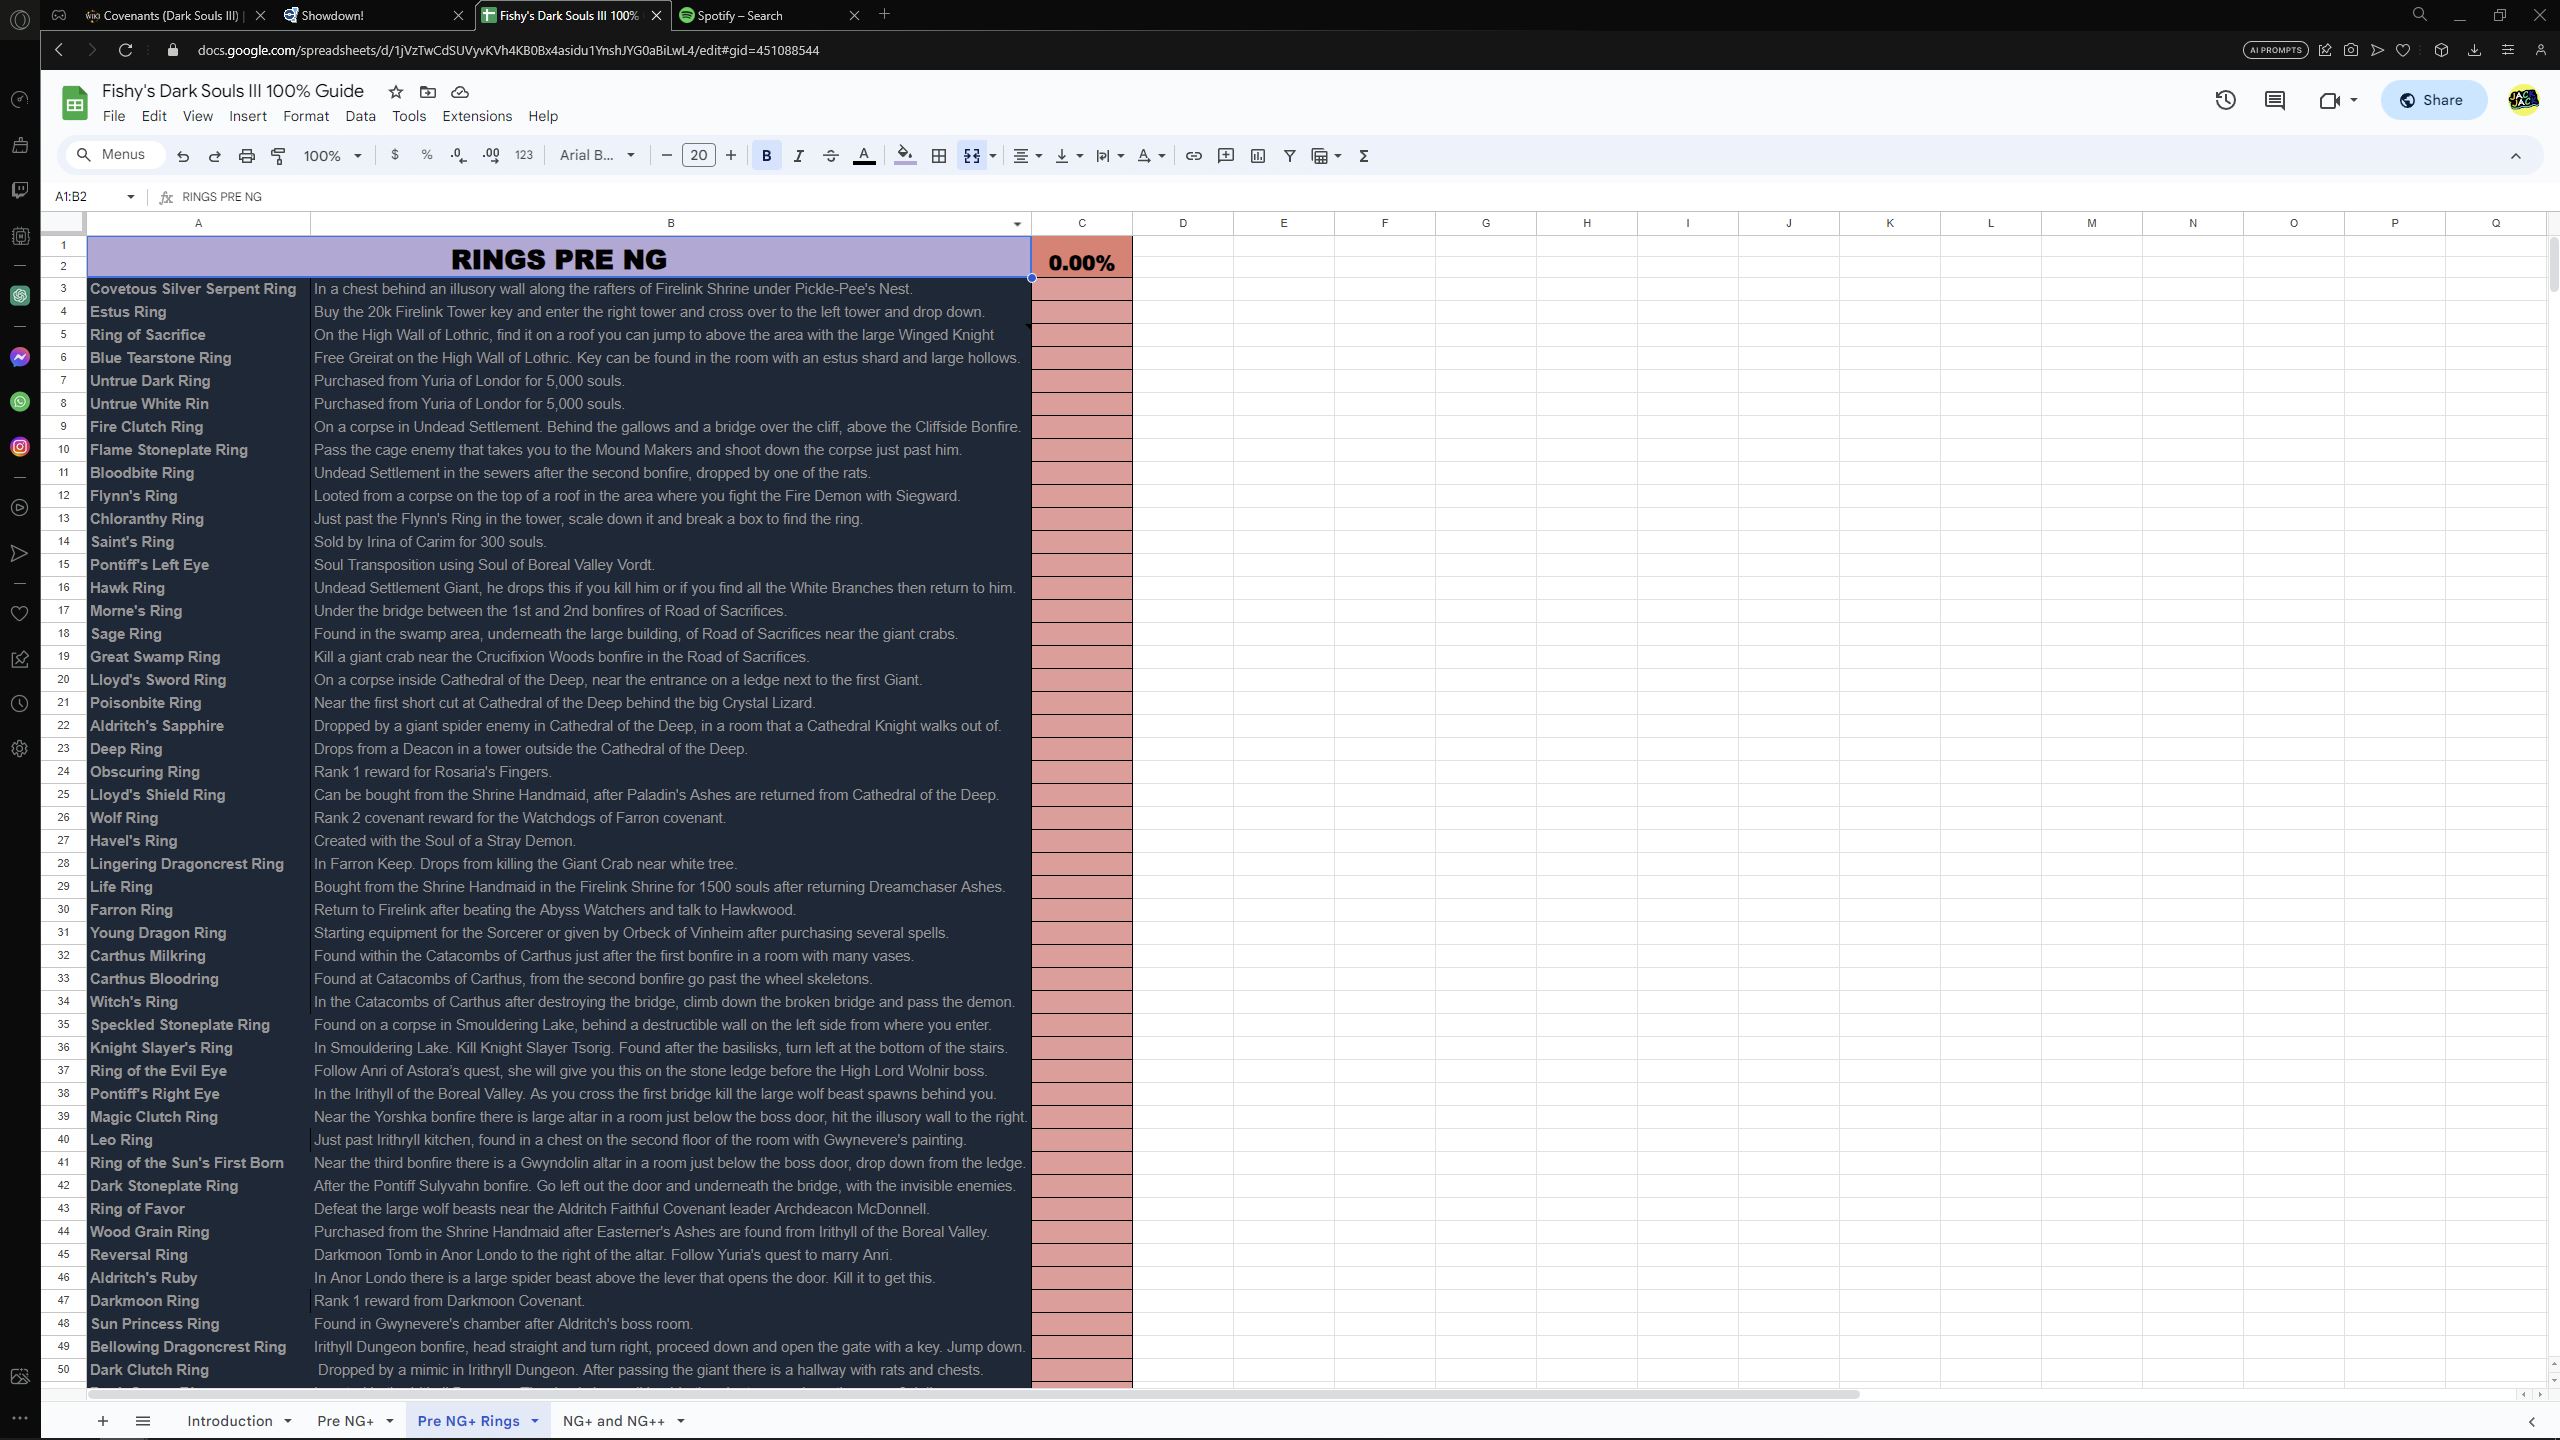Star the Fishy's Dark Souls III document

396,92
